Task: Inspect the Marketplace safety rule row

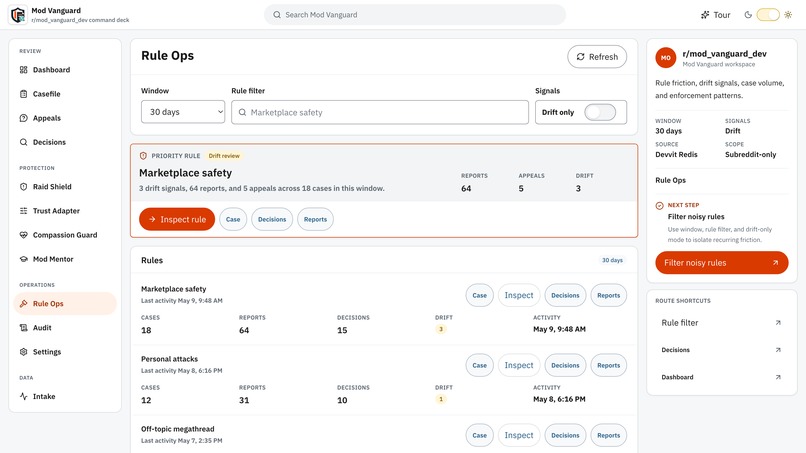Action: pyautogui.click(x=519, y=295)
